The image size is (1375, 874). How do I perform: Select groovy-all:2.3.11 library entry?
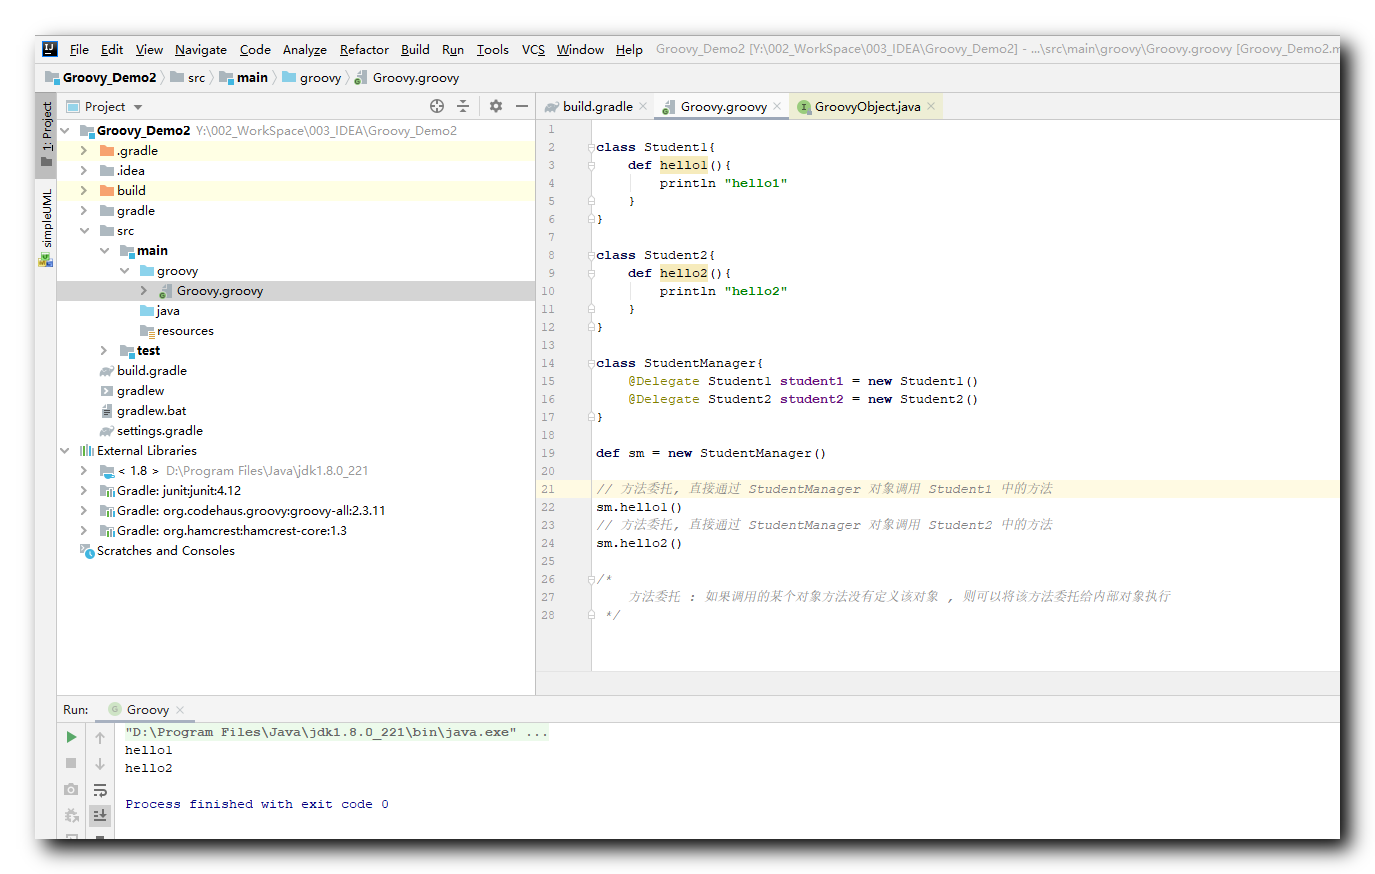(x=243, y=511)
